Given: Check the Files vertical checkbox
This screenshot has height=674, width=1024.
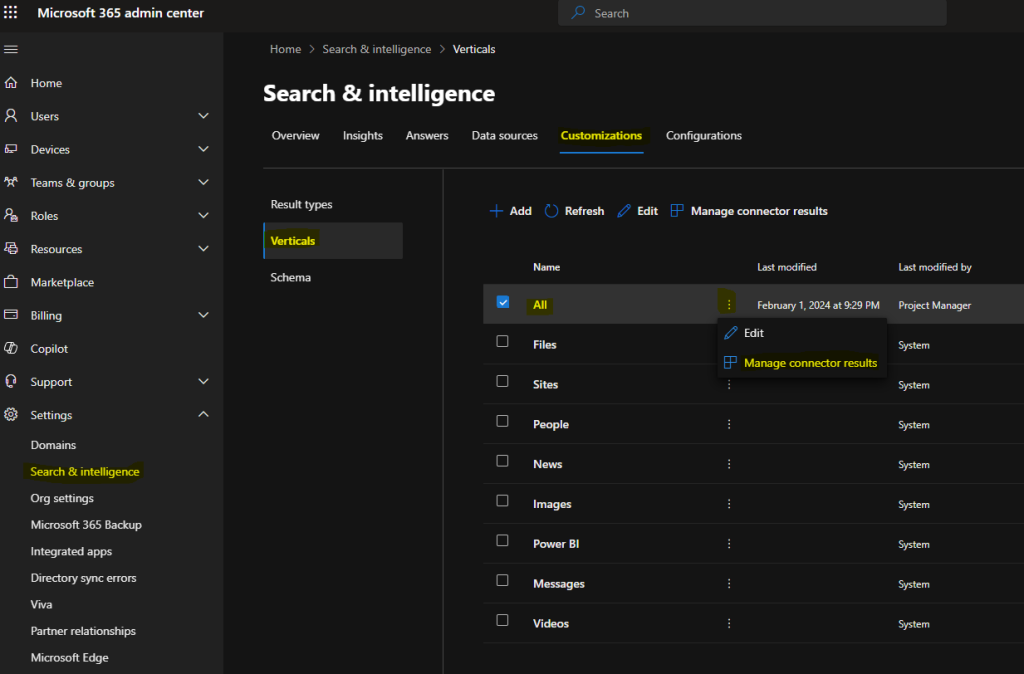Looking at the screenshot, I should [x=502, y=342].
